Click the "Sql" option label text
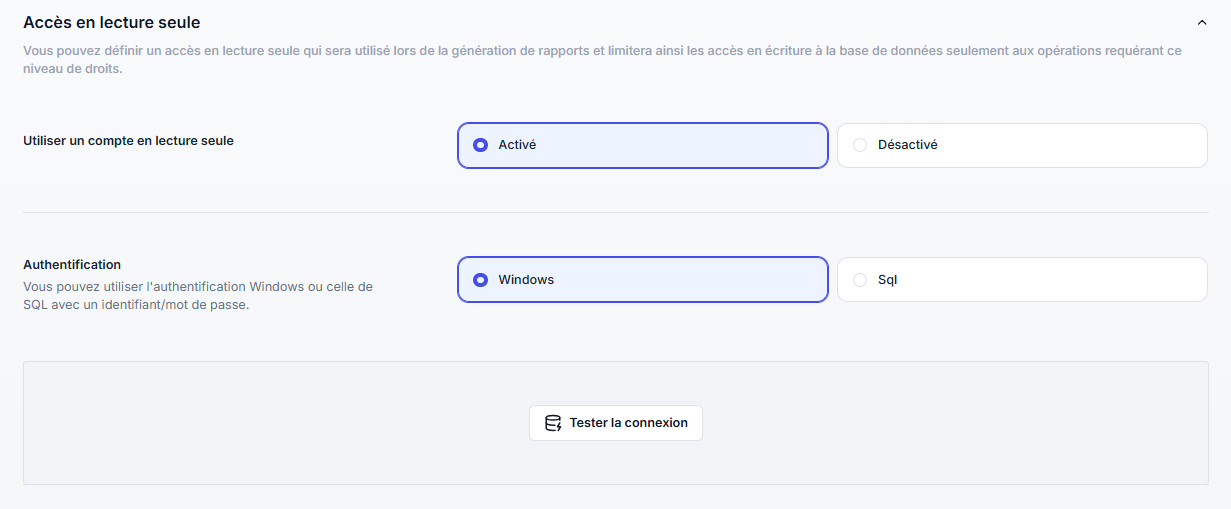The image size is (1231, 509). [887, 280]
